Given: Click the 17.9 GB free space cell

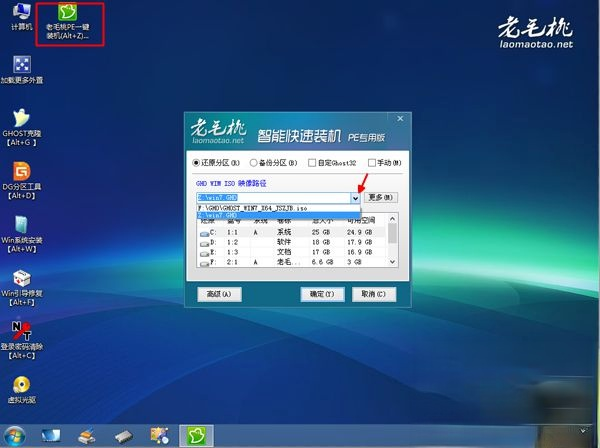Looking at the screenshot, I should (359, 242).
